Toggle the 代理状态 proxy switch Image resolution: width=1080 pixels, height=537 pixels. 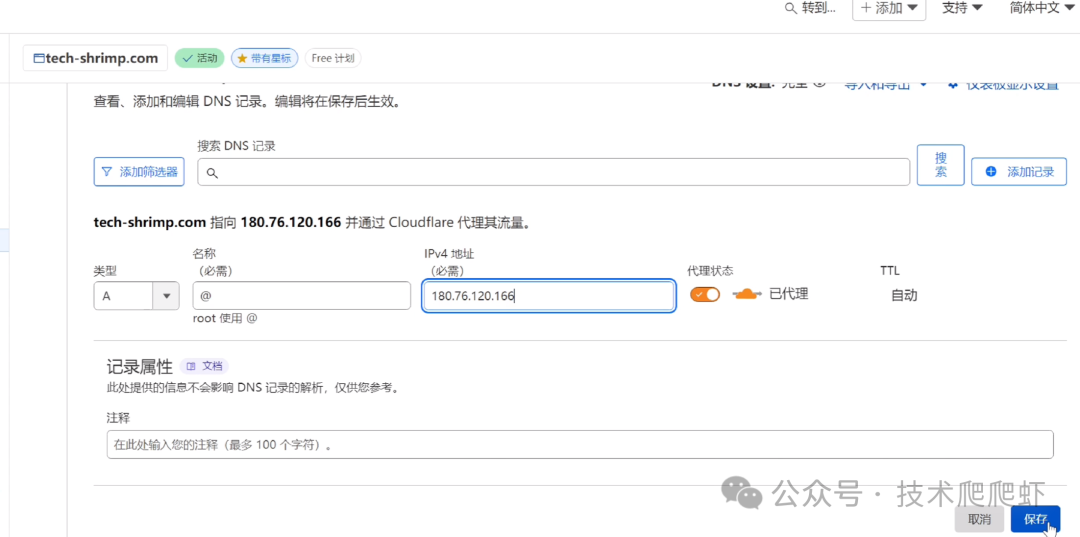[705, 294]
